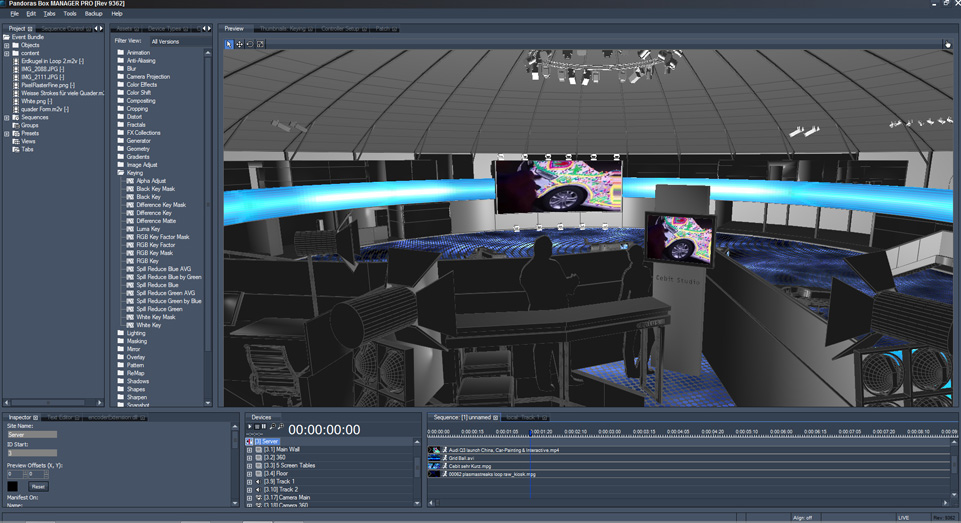Stop playback in the Devices panel
961x523 pixels.
(x=257, y=427)
